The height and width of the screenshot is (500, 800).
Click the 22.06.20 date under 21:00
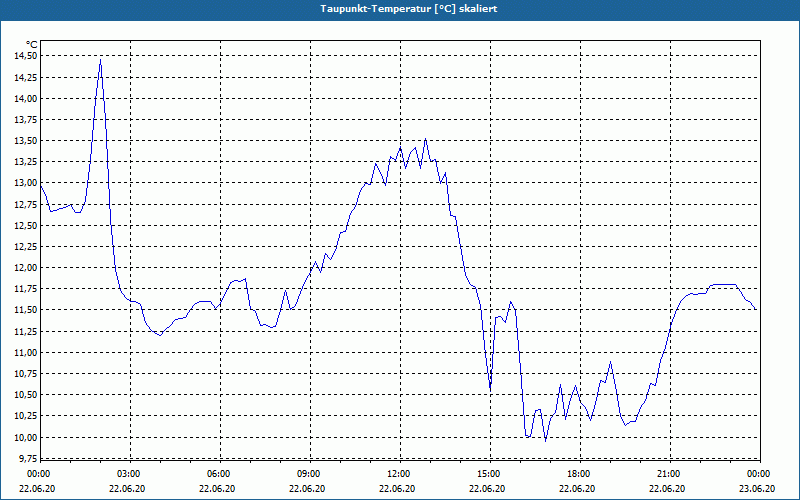coord(667,488)
